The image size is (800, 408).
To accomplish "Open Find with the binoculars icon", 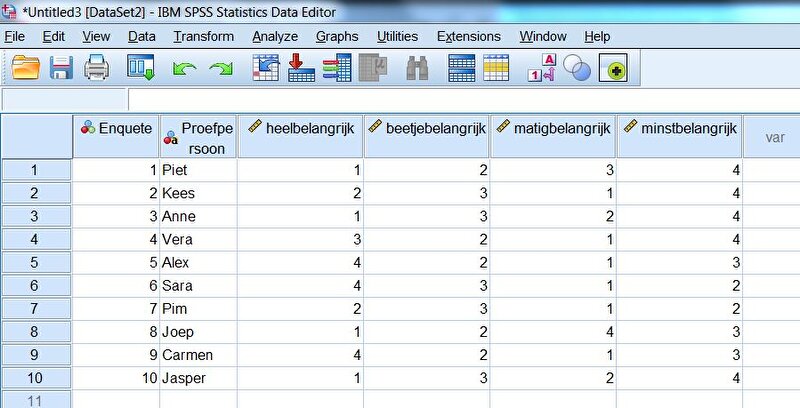I will point(417,68).
